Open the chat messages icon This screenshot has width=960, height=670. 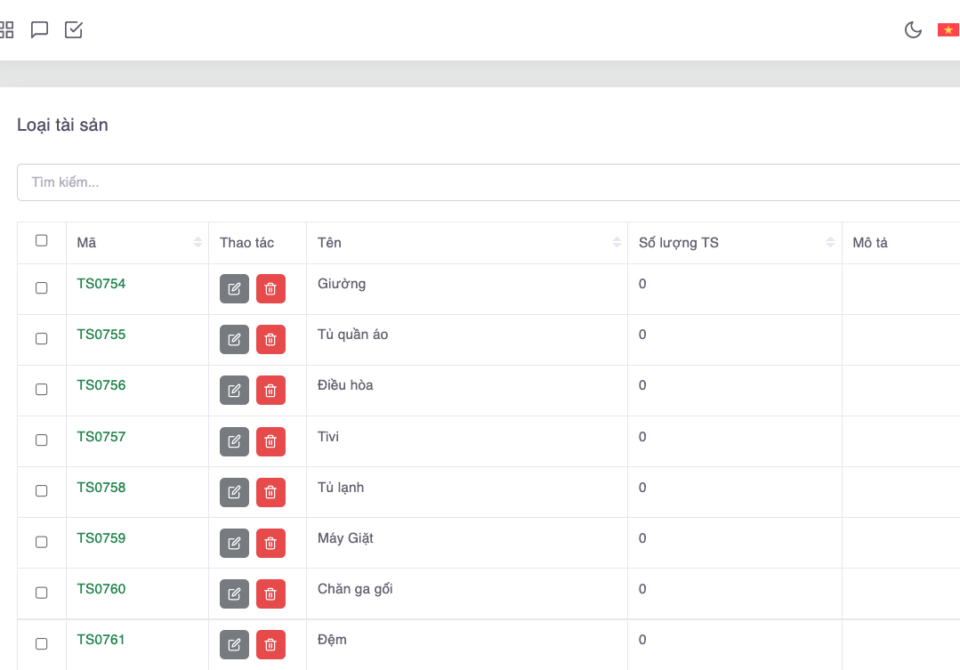pos(40,30)
